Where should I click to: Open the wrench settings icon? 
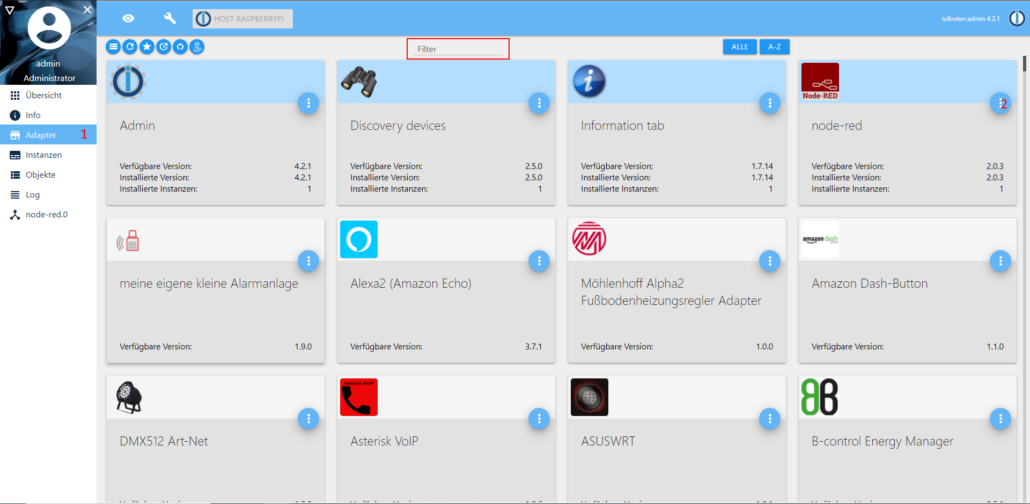point(169,18)
